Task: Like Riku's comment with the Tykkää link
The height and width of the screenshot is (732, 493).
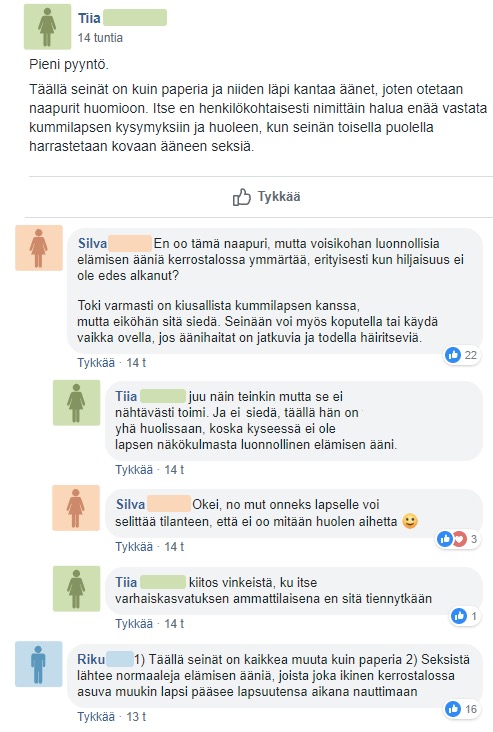Action: coord(96,717)
